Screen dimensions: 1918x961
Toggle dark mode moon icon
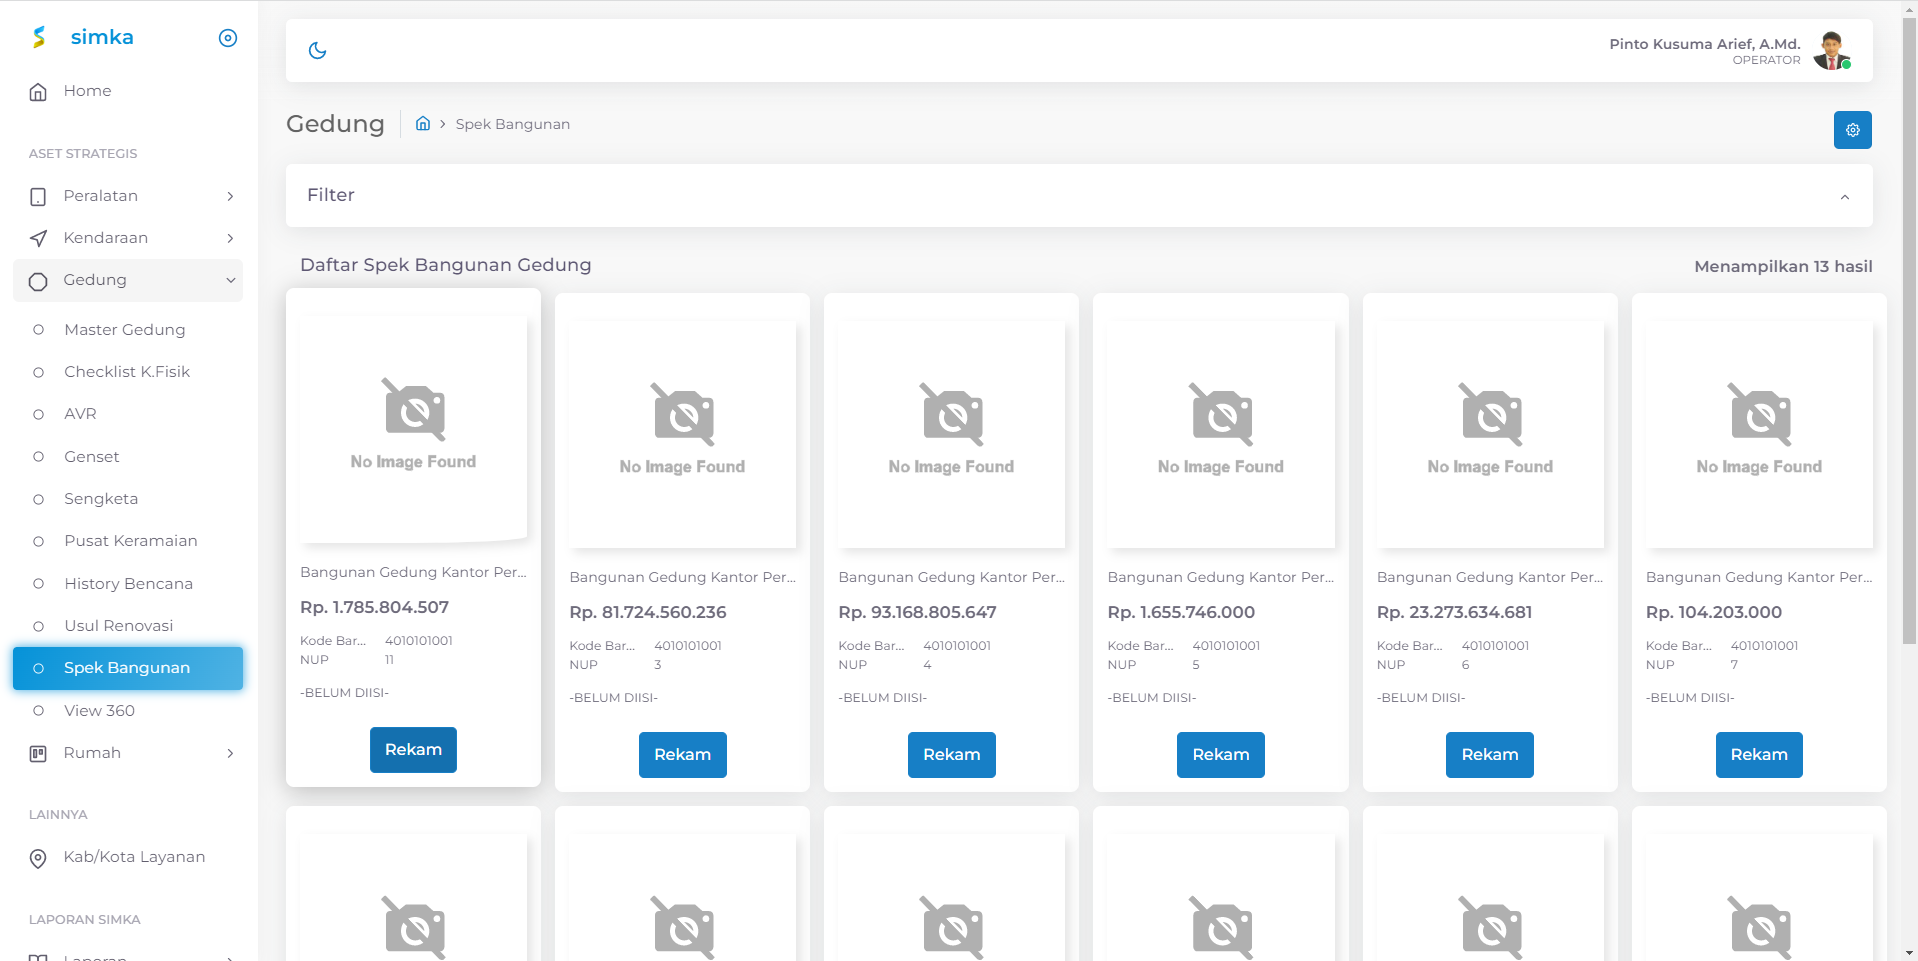(318, 50)
